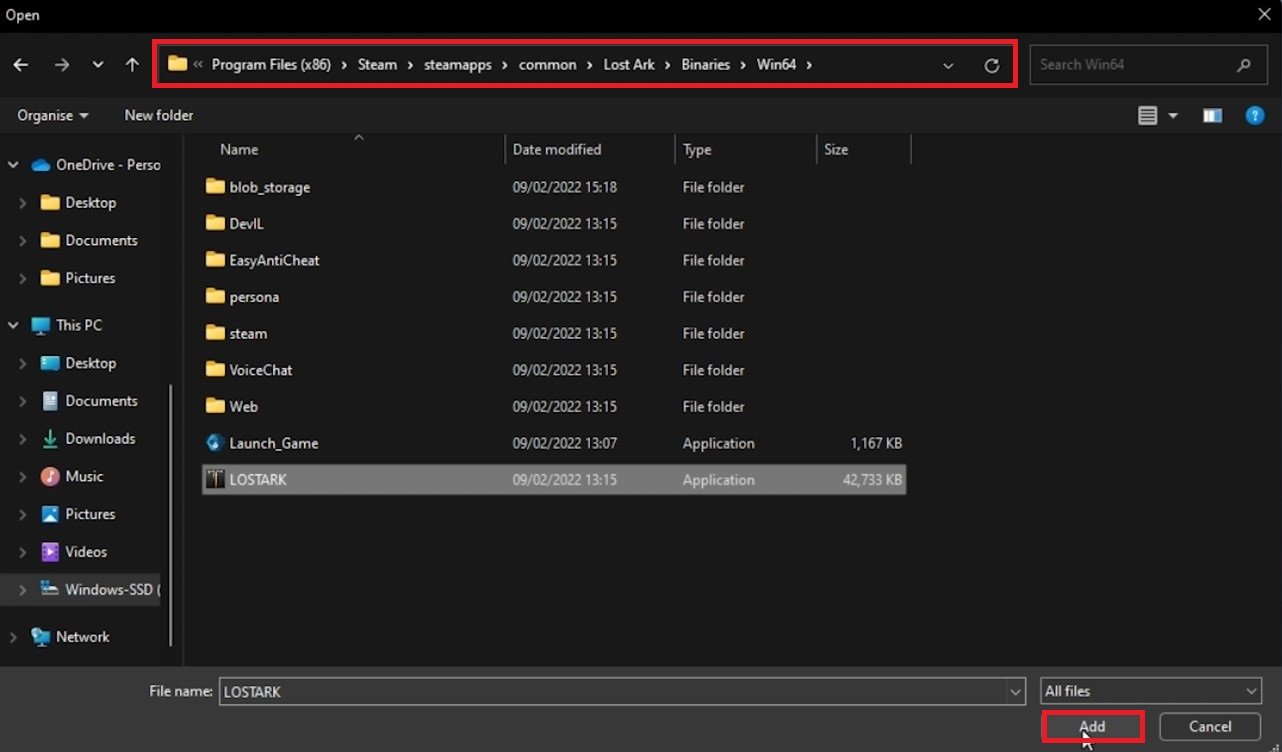Click the navigation pane scrollbar

point(171,515)
